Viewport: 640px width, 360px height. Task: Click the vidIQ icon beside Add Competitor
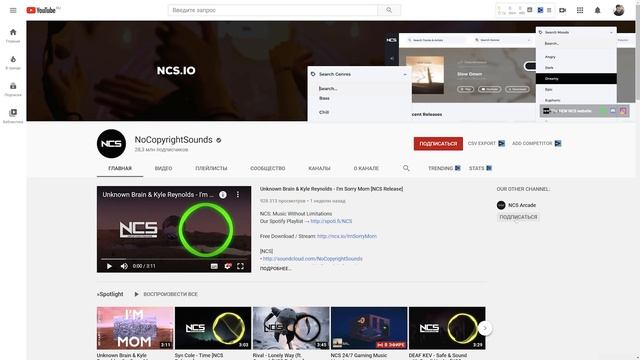[x=558, y=143]
